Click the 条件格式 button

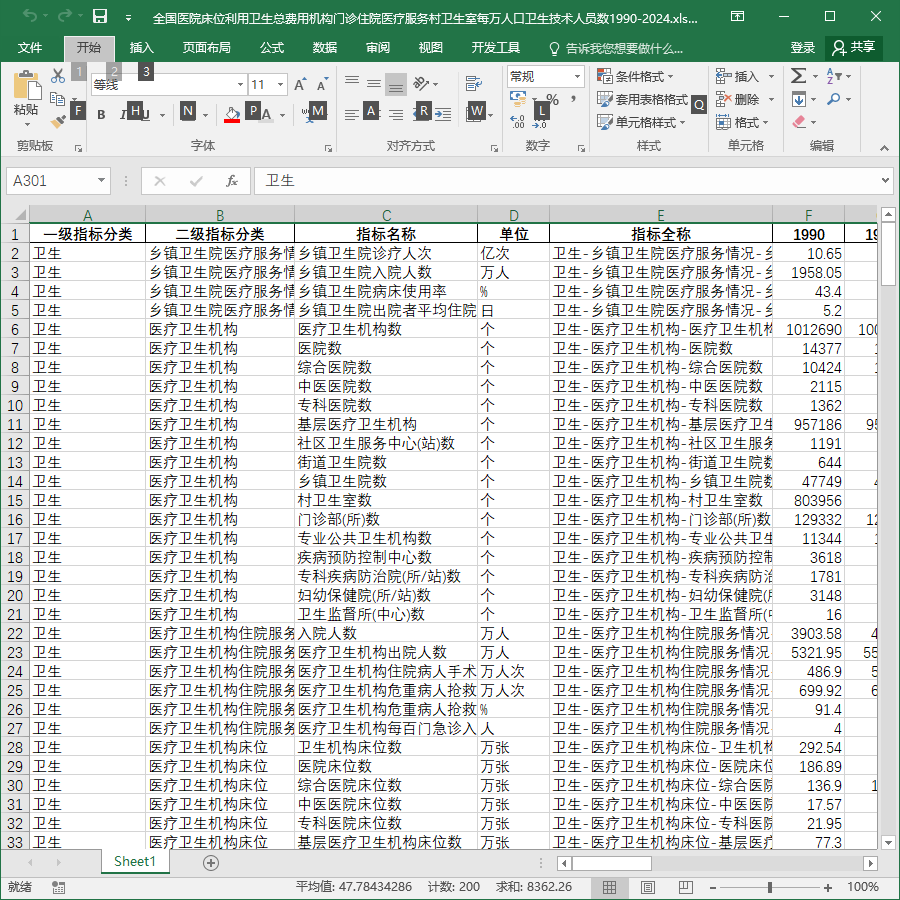pos(635,76)
